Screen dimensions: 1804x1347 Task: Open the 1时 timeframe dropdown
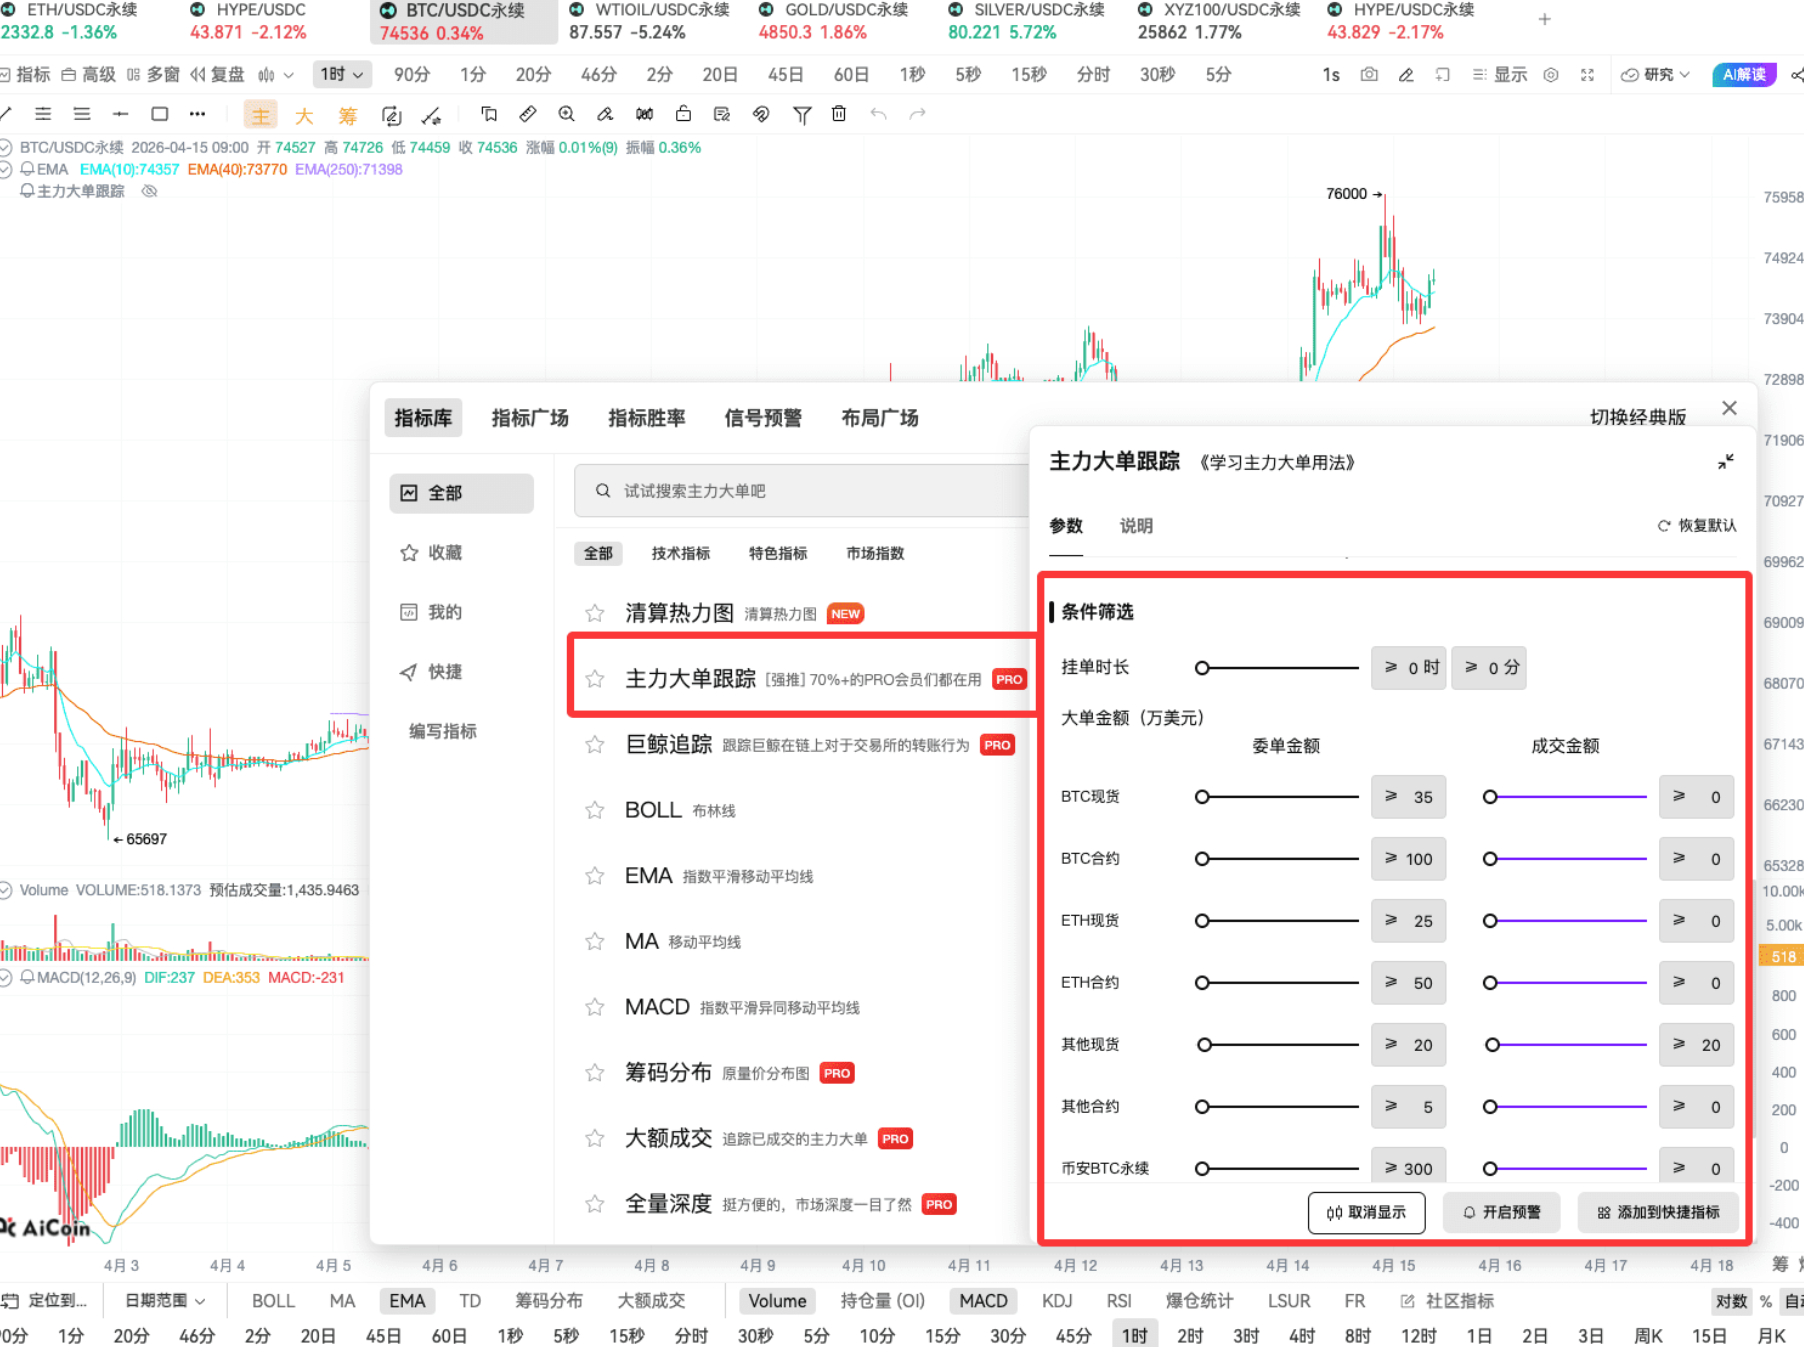342,74
